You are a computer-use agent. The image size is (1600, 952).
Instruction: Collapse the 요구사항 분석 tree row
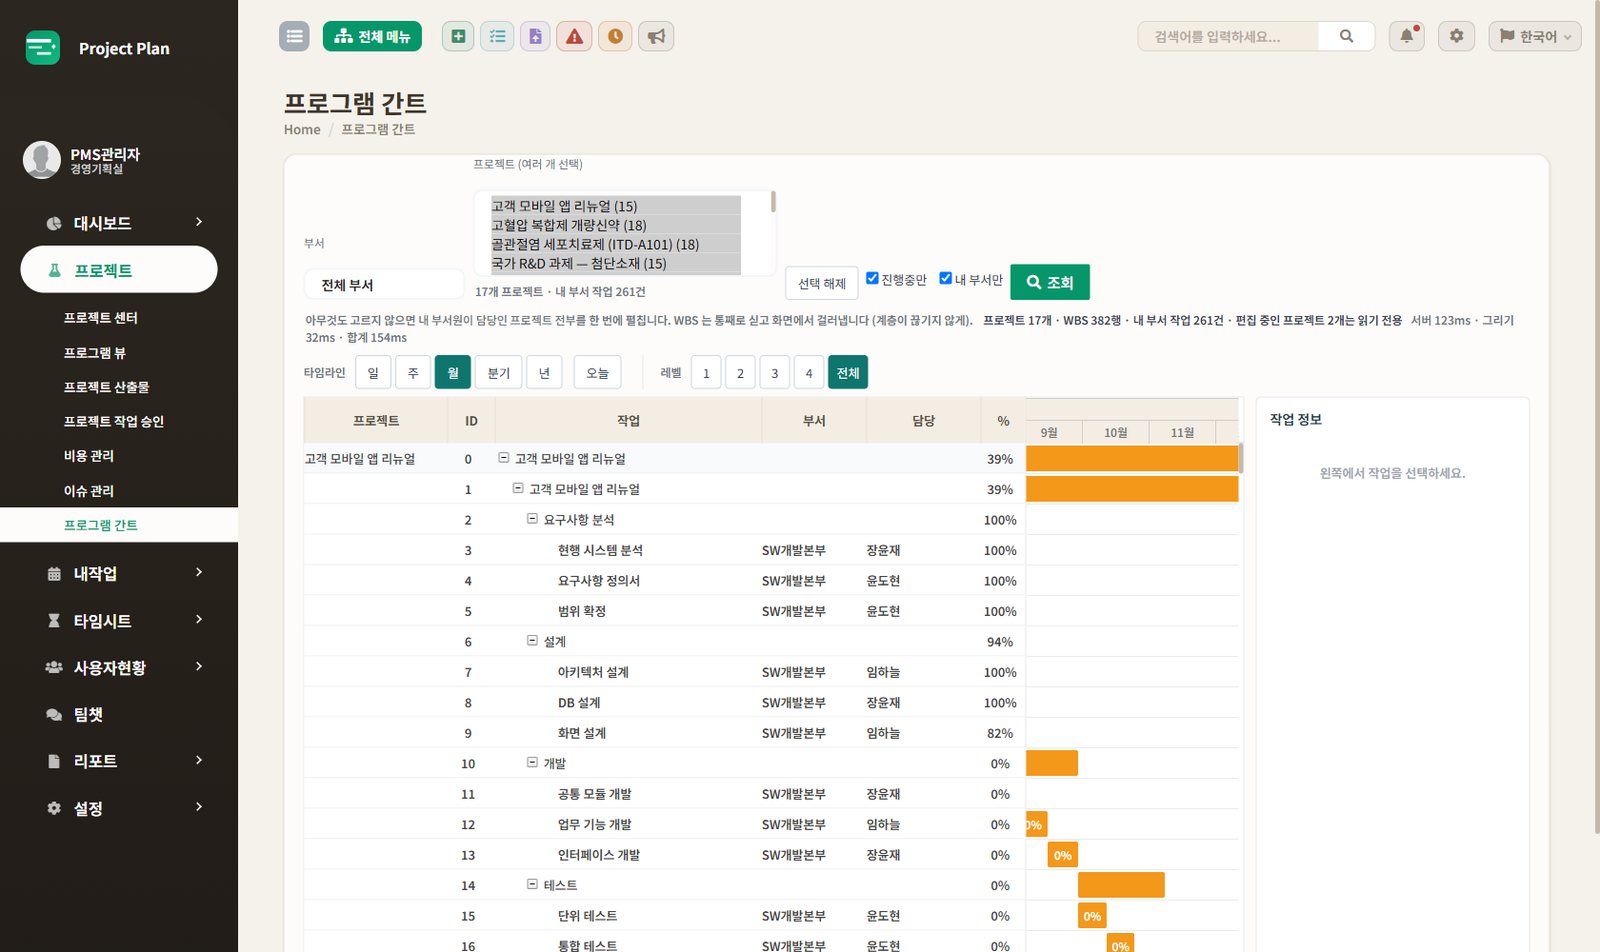point(532,519)
